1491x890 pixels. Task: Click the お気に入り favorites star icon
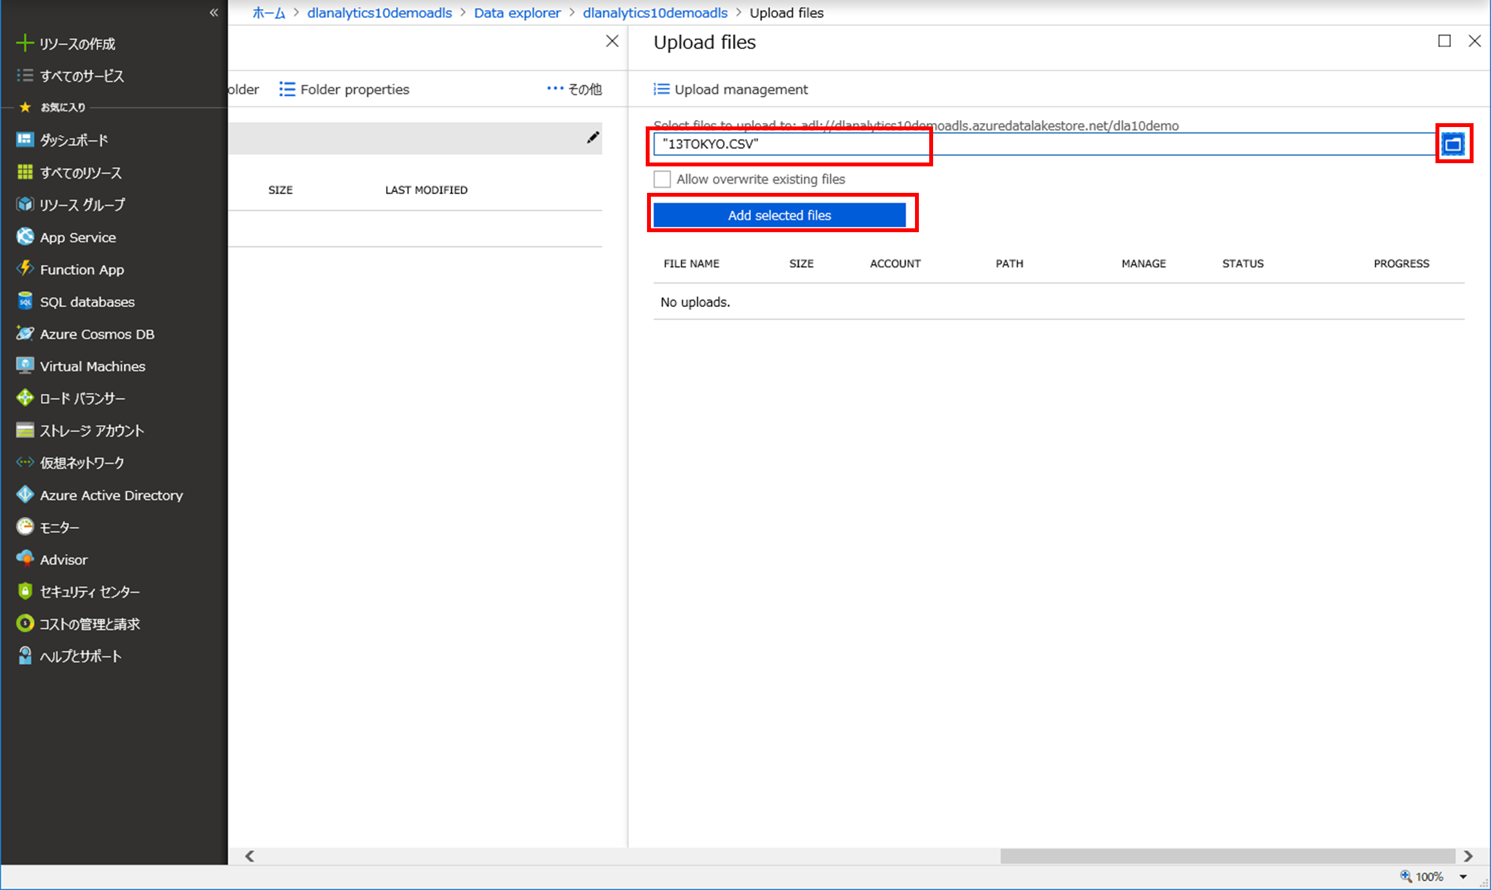25,107
